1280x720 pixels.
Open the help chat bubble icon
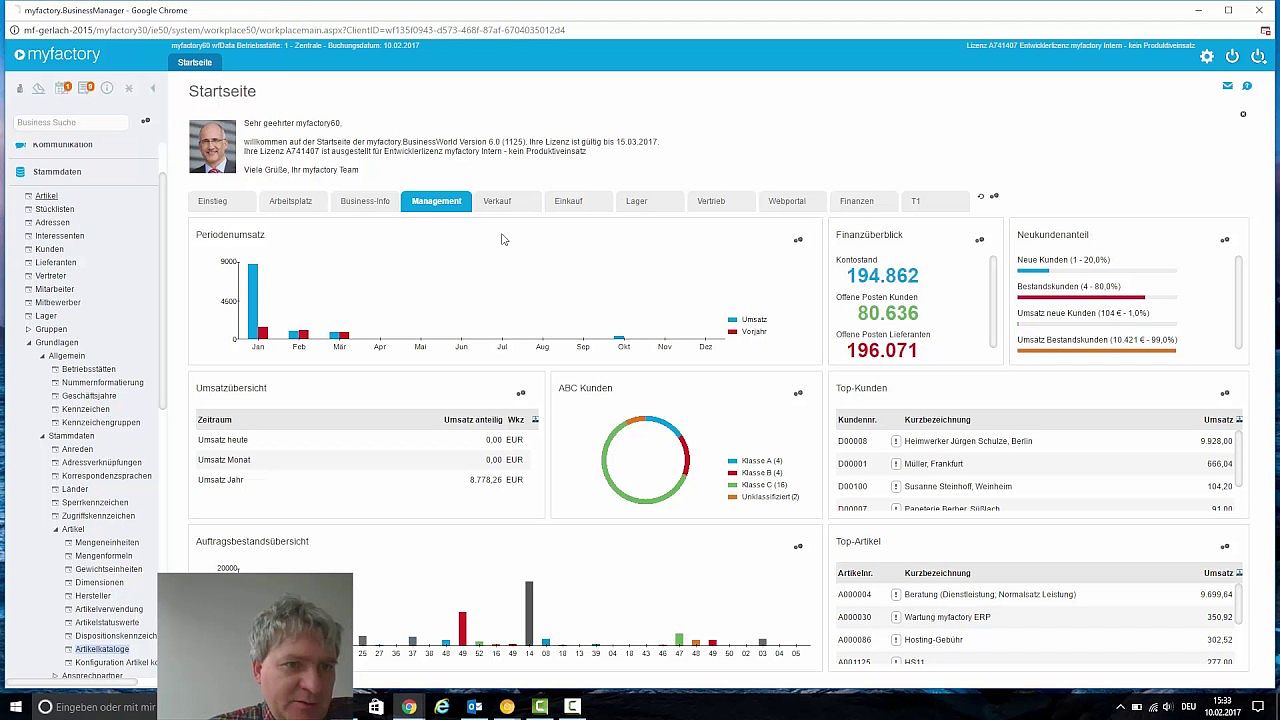click(x=1247, y=86)
